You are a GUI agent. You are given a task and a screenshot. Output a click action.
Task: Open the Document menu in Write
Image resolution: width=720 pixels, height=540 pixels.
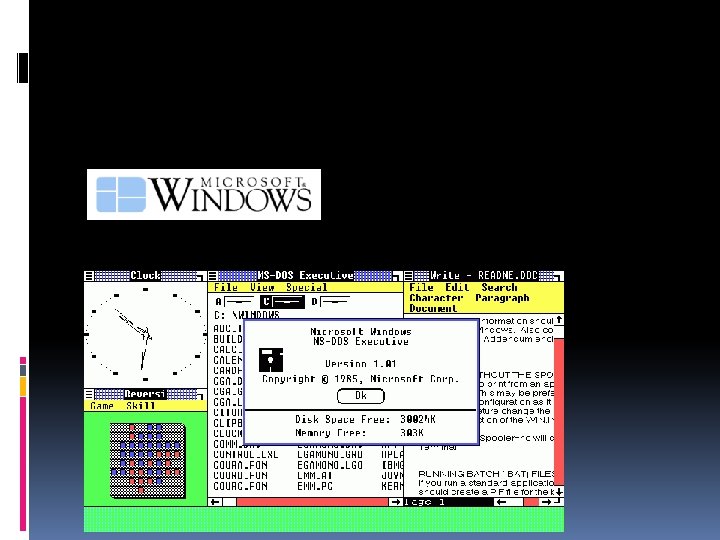tap(433, 309)
